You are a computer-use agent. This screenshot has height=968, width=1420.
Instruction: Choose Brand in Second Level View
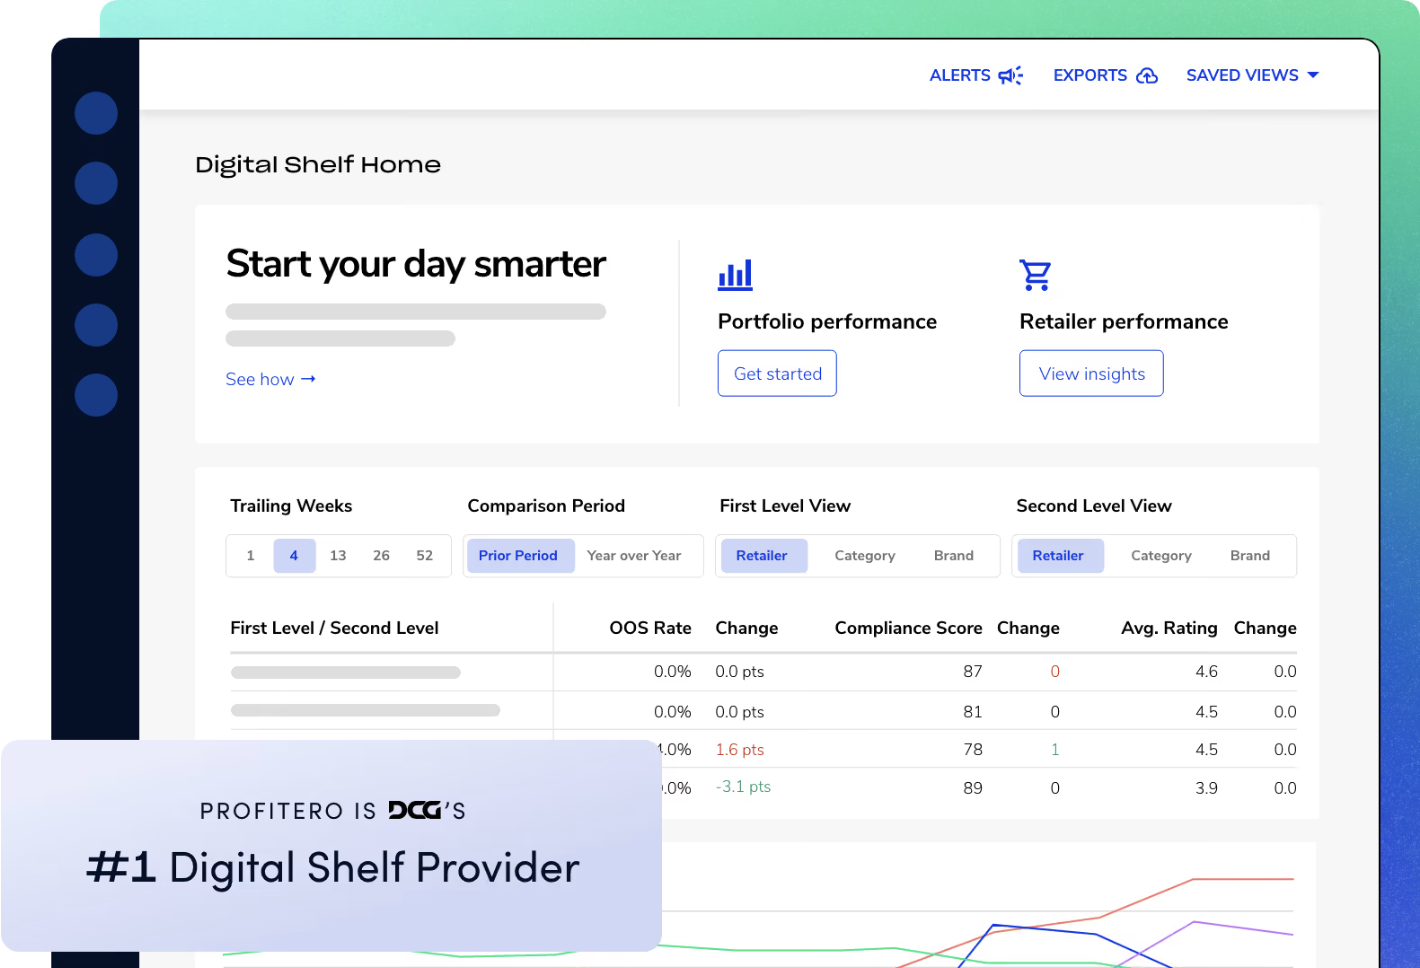[1250, 555]
